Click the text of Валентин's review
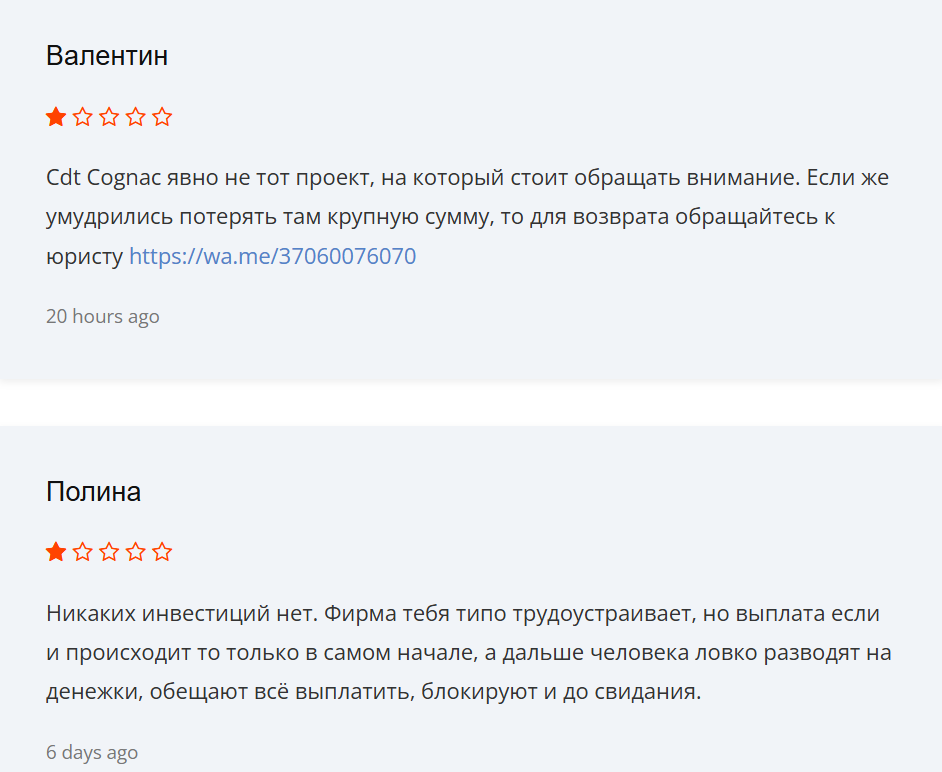The width and height of the screenshot is (942, 772). pos(460,214)
